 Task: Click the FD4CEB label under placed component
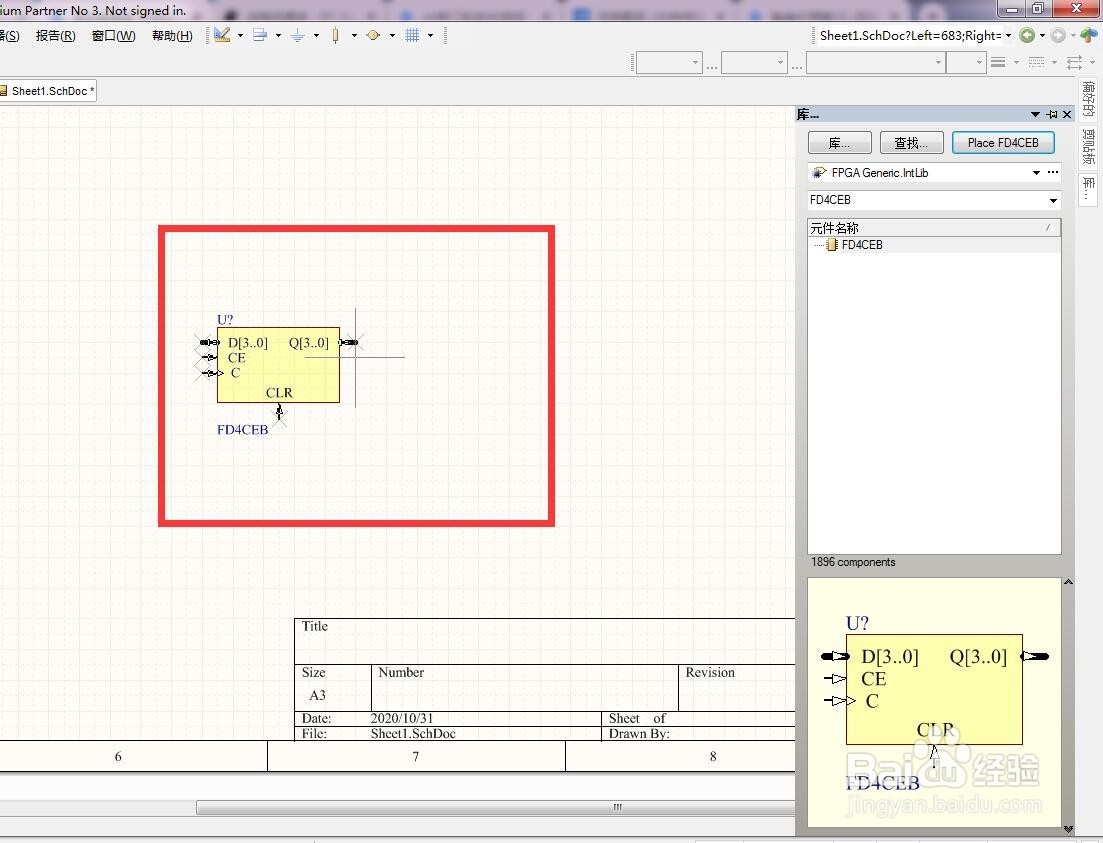tap(243, 429)
